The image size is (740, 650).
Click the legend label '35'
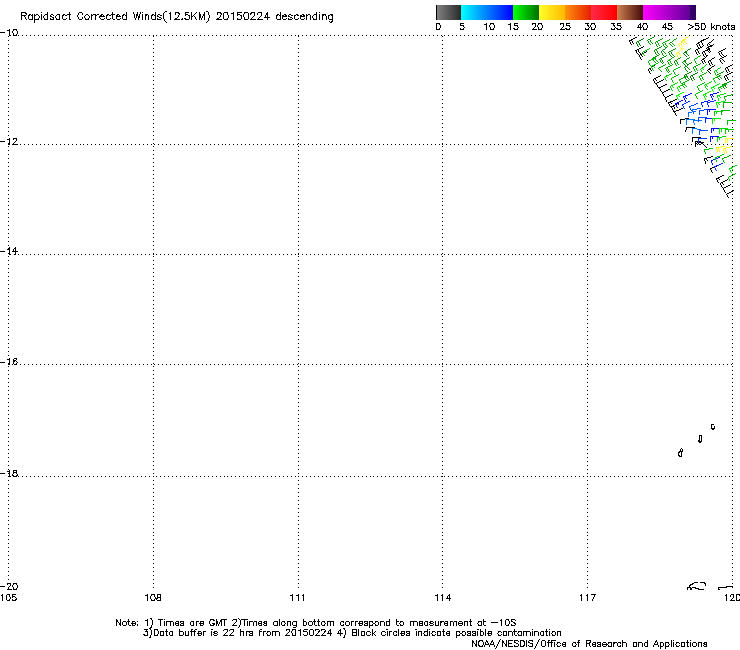[616, 27]
